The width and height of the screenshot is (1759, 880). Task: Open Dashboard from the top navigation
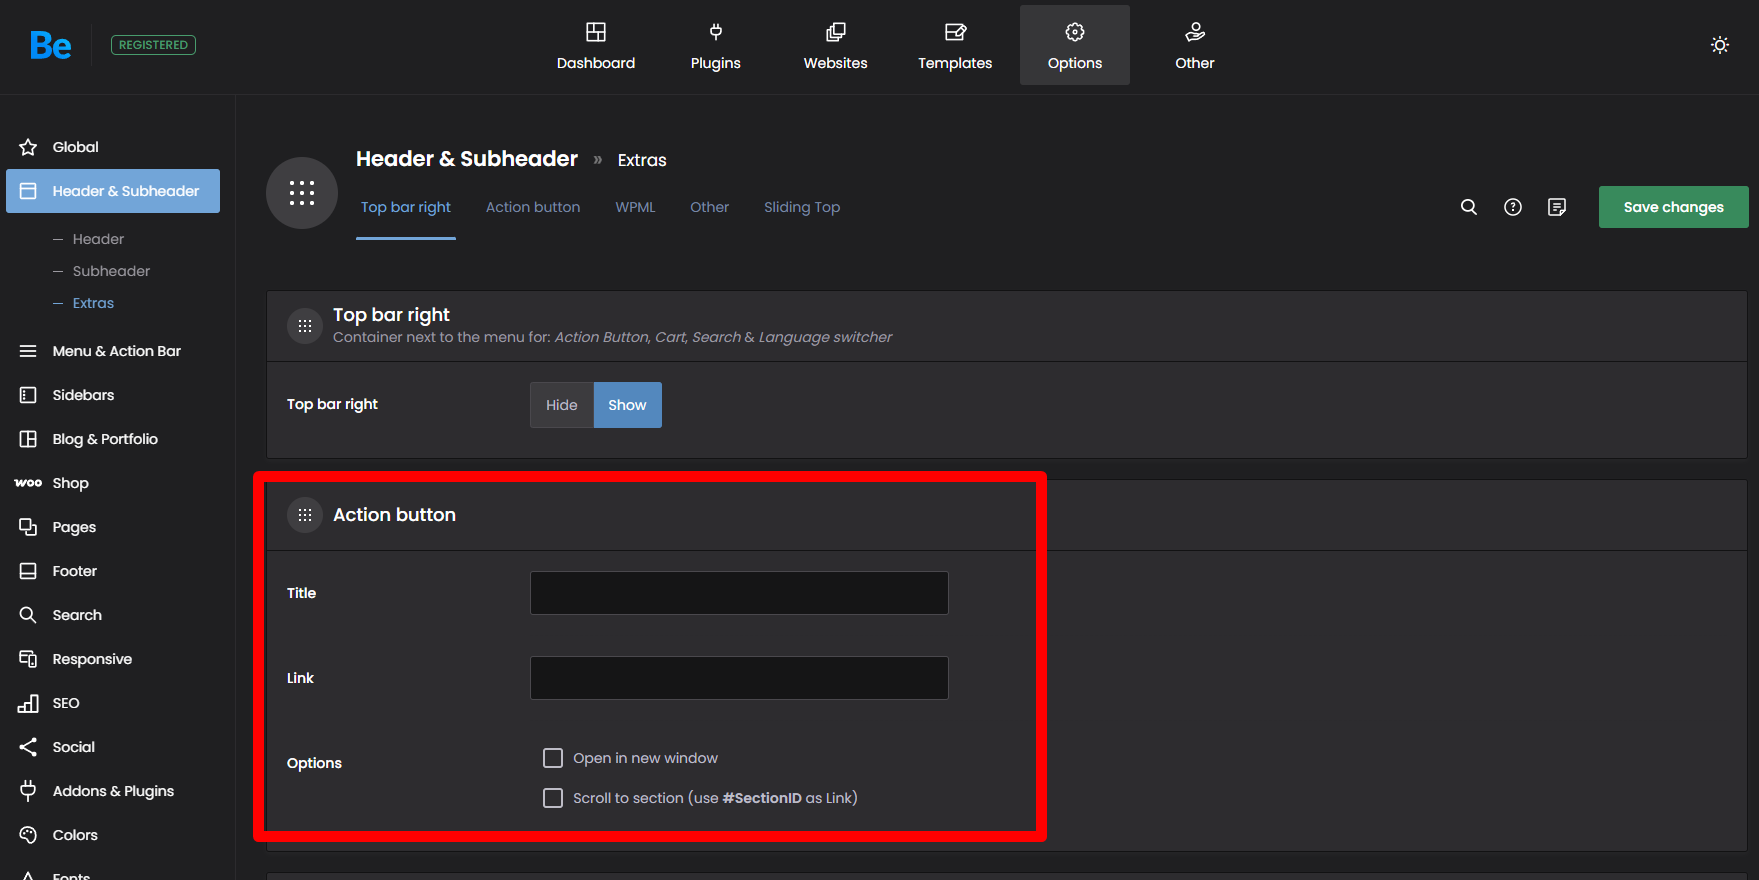pos(595,46)
